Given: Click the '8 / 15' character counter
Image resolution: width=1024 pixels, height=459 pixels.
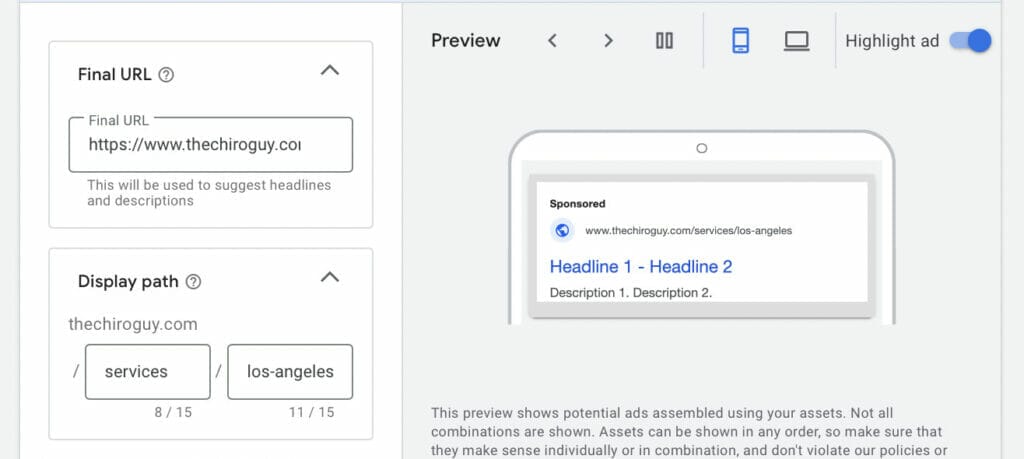Looking at the screenshot, I should (173, 413).
